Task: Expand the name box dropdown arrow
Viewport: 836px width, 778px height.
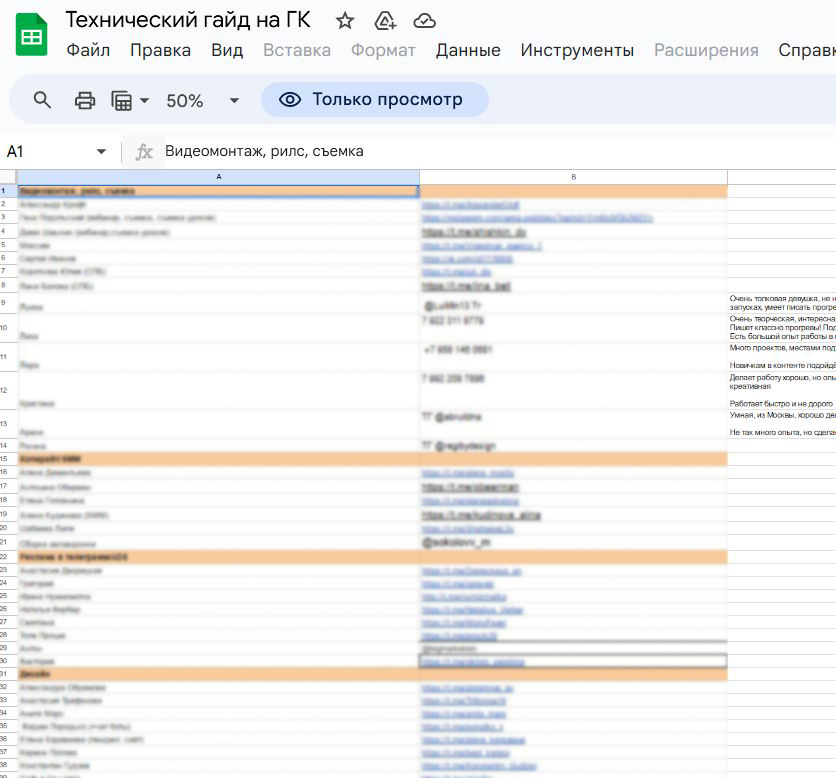Action: pyautogui.click(x=101, y=152)
